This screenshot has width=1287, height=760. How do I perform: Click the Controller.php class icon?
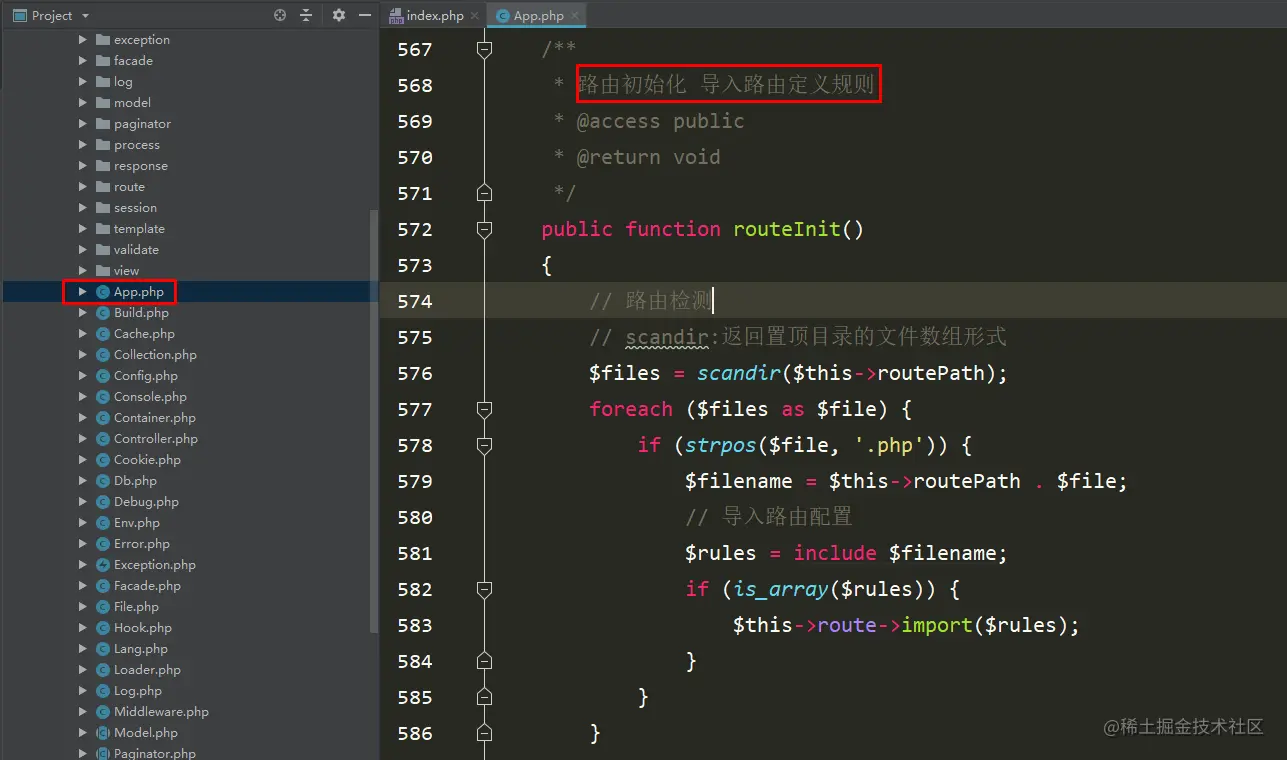pos(103,439)
